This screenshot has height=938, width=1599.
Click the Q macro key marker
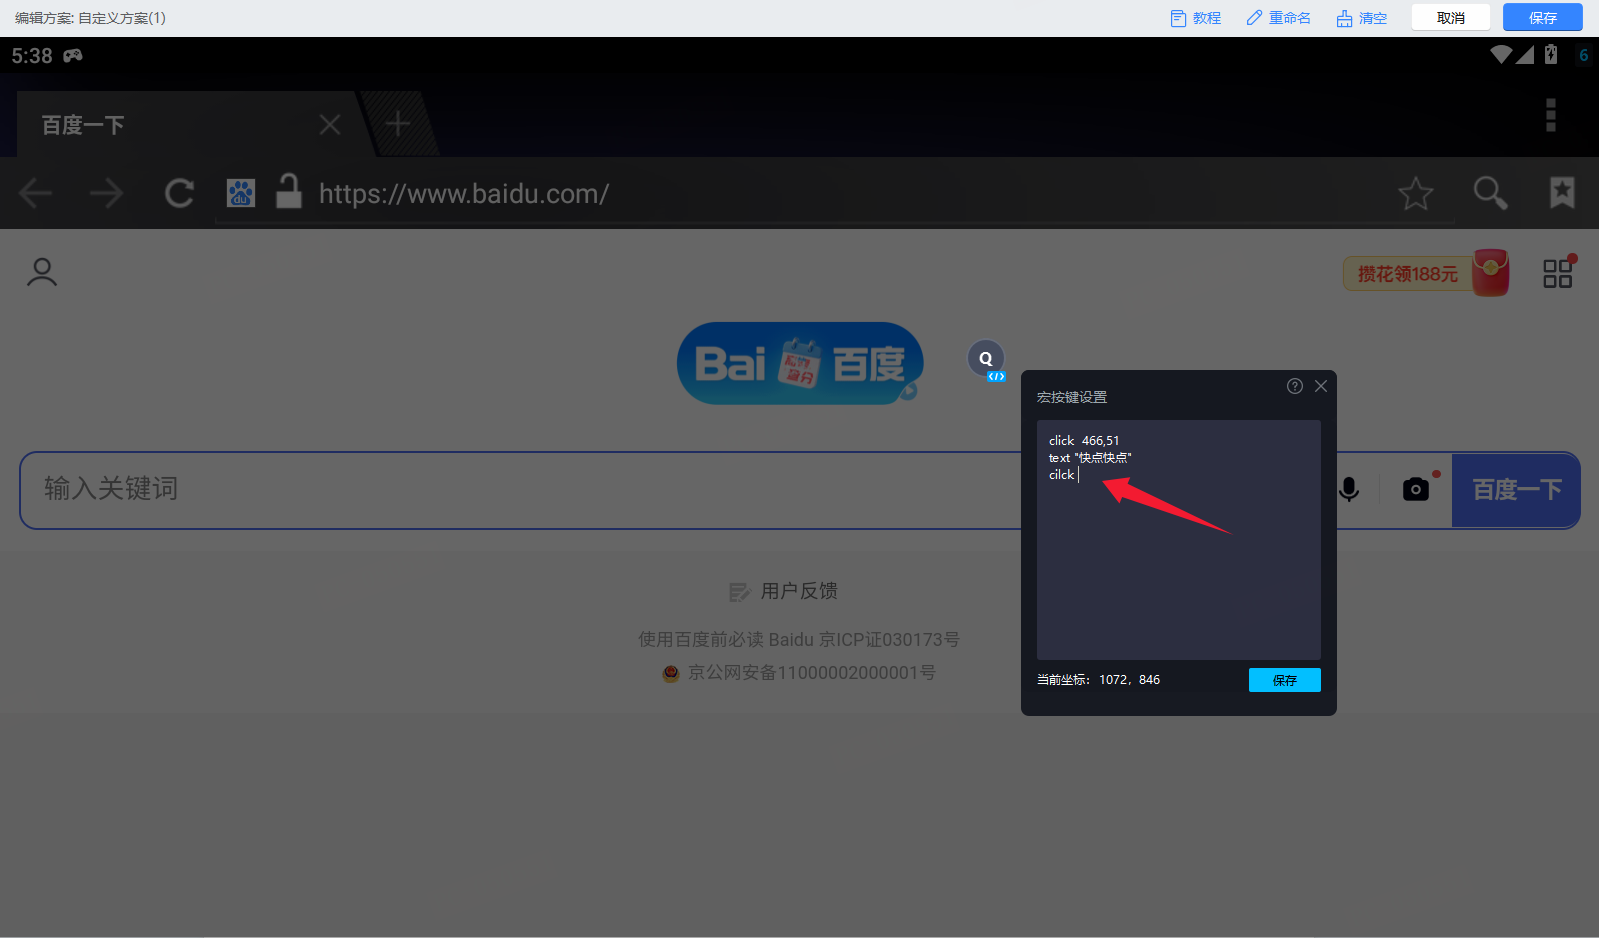(x=986, y=358)
